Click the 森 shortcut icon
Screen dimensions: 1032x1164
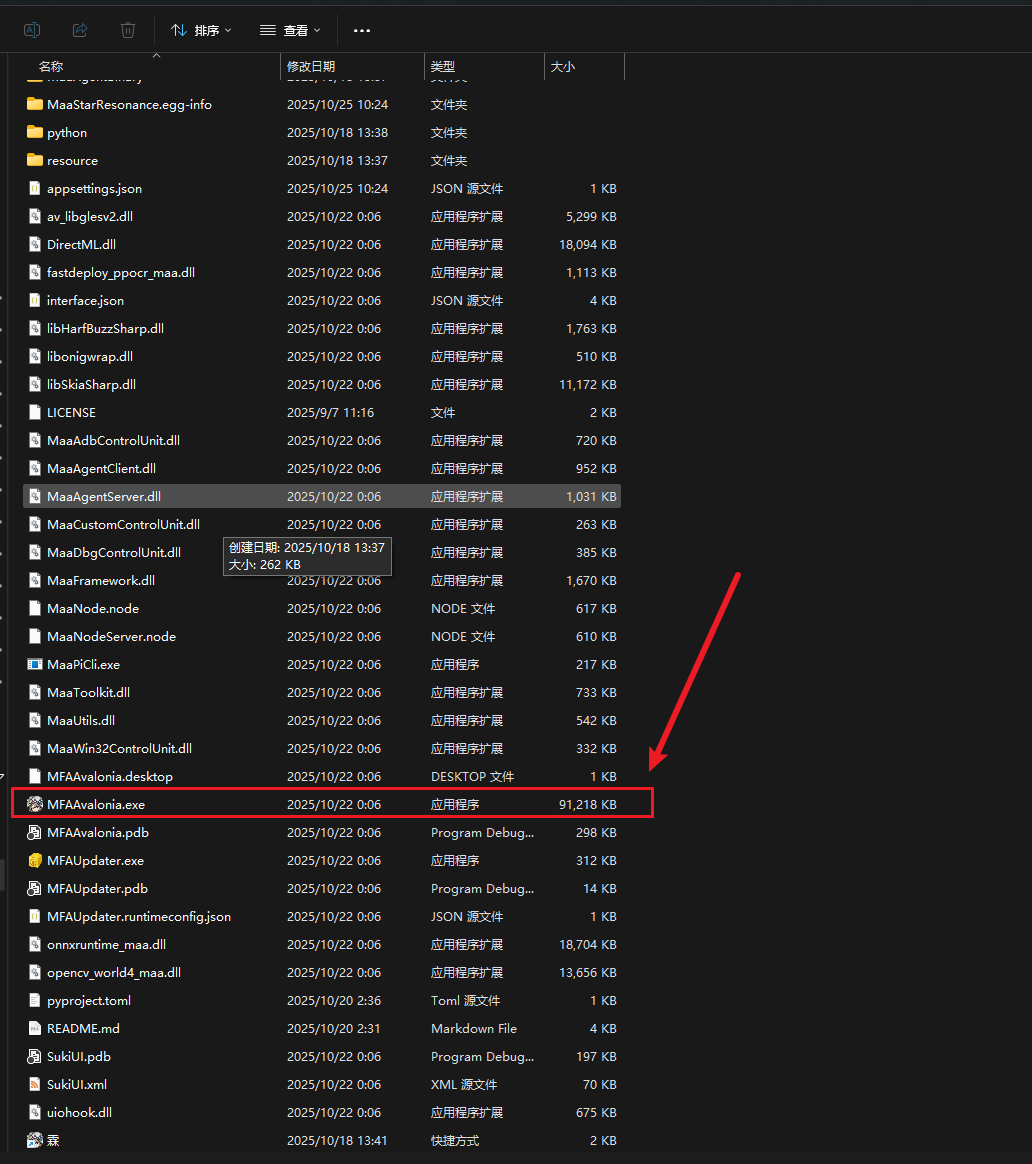35,1140
